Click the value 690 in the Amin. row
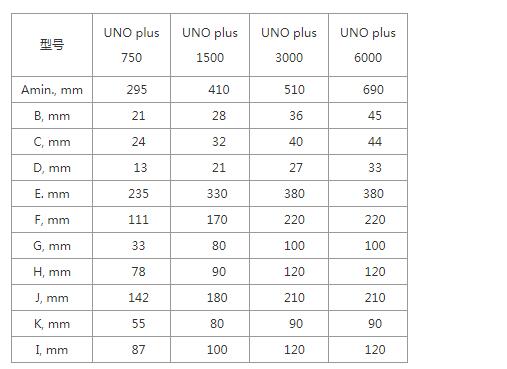Viewport: 507px width, 369px height. (373, 90)
